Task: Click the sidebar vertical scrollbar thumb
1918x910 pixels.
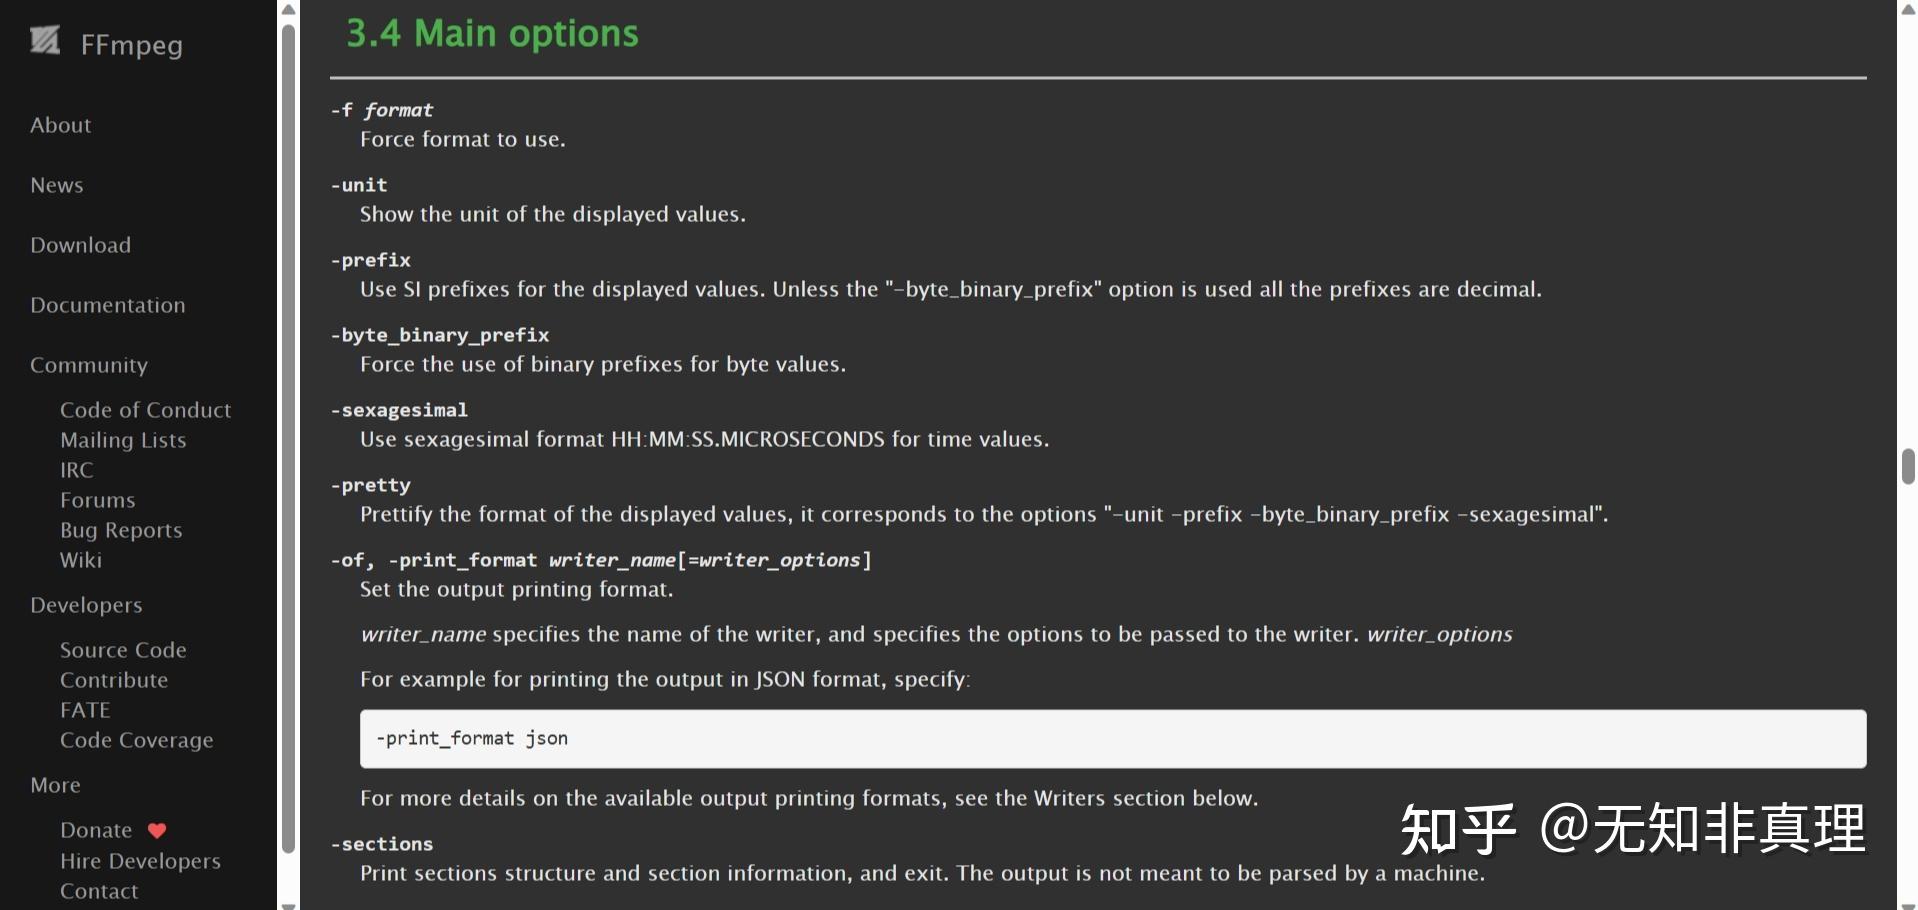Action: coord(288,440)
